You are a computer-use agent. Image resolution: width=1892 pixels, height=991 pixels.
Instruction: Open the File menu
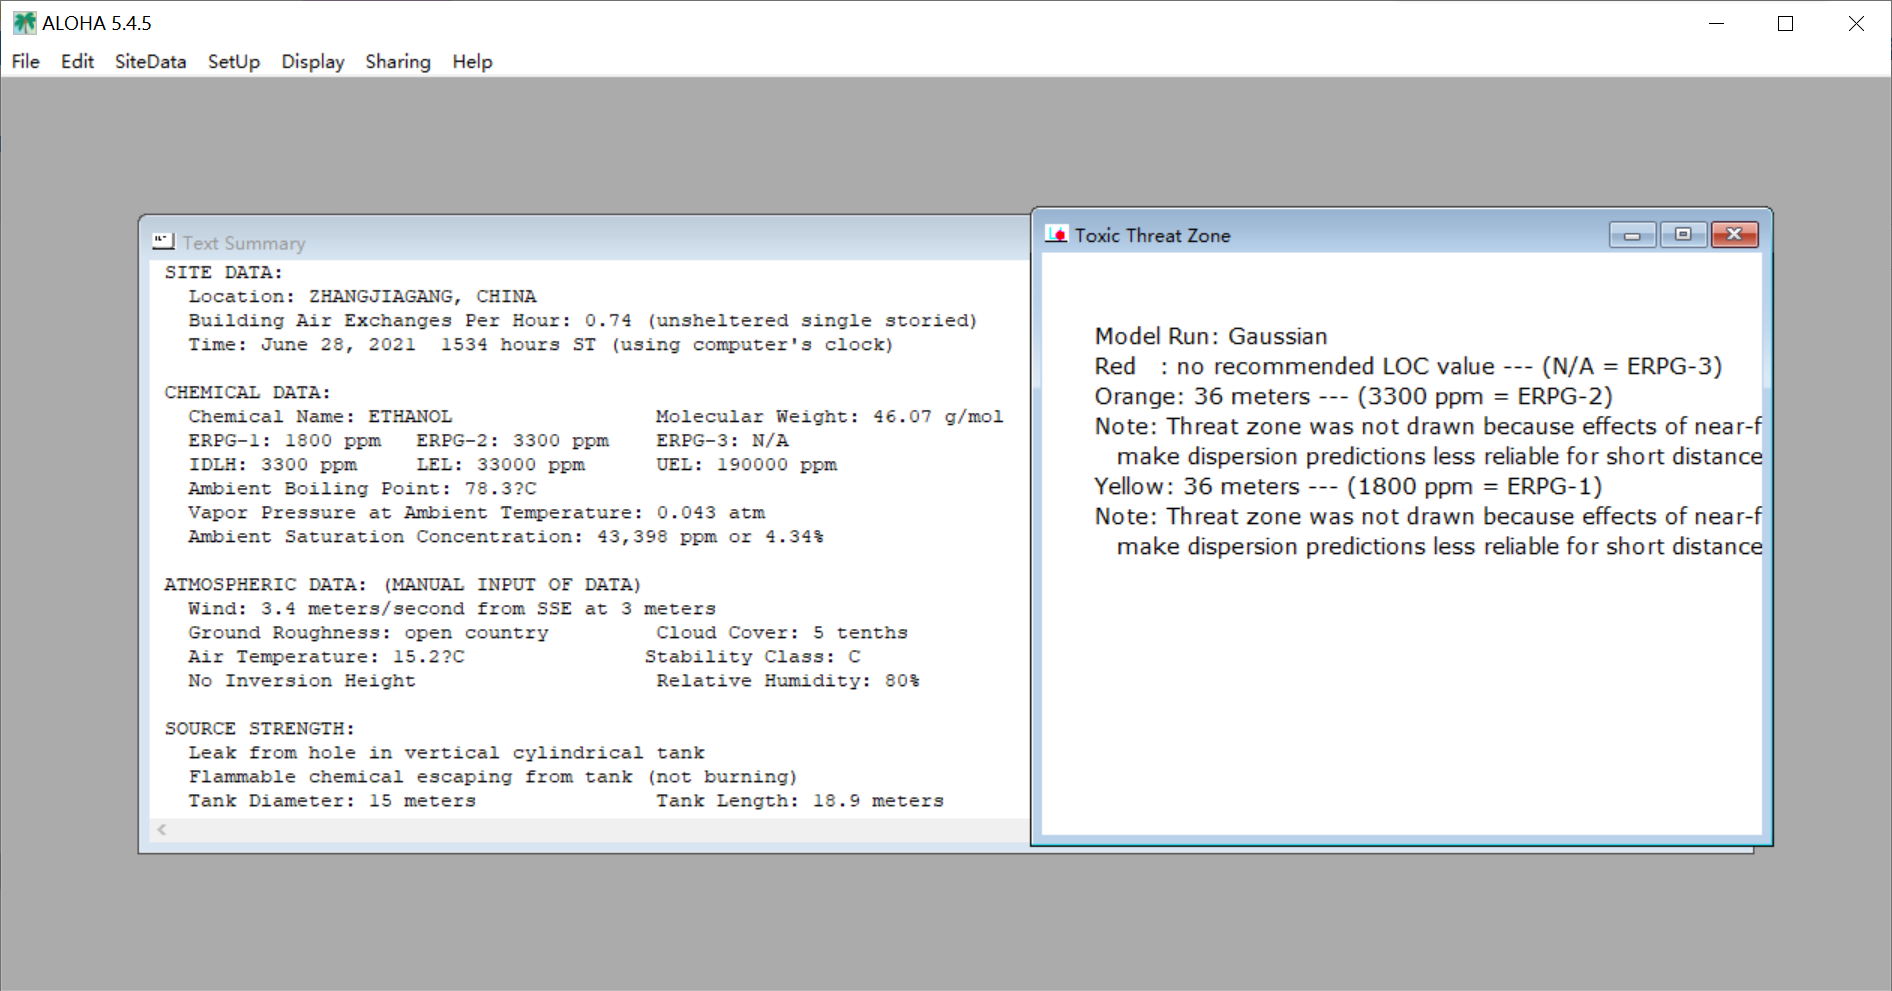(26, 62)
